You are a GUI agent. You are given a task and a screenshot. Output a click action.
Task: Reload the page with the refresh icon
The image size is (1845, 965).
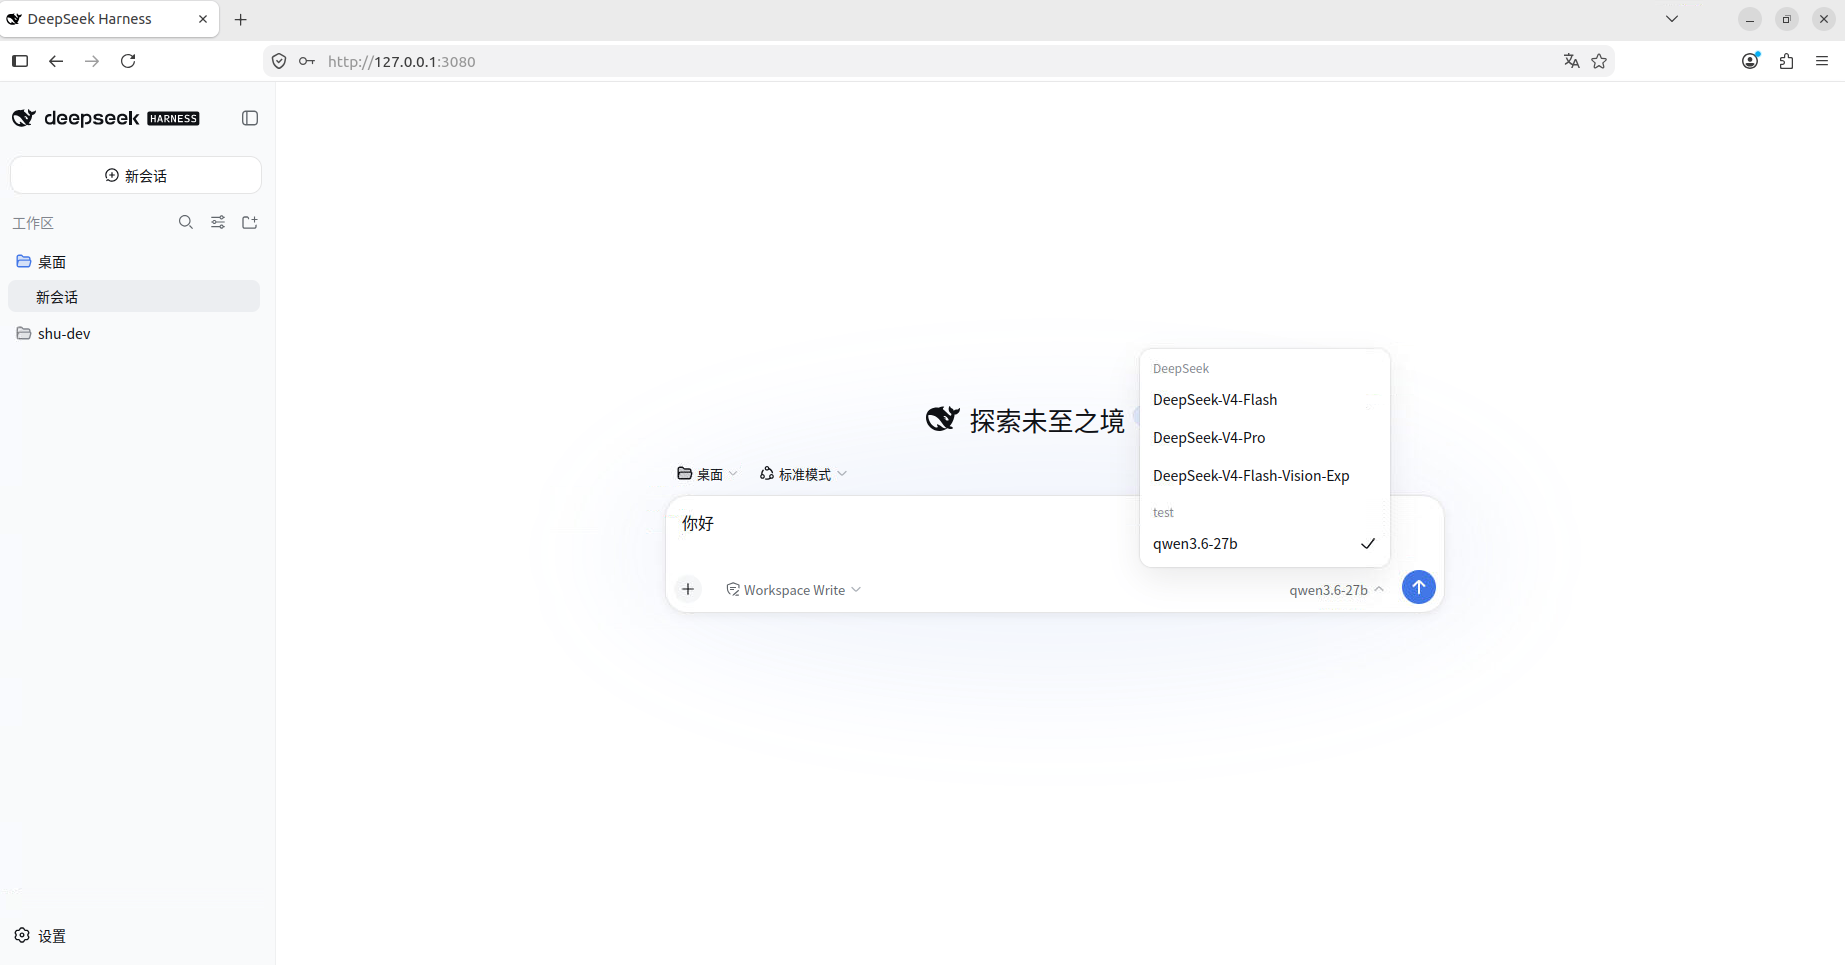click(x=128, y=61)
